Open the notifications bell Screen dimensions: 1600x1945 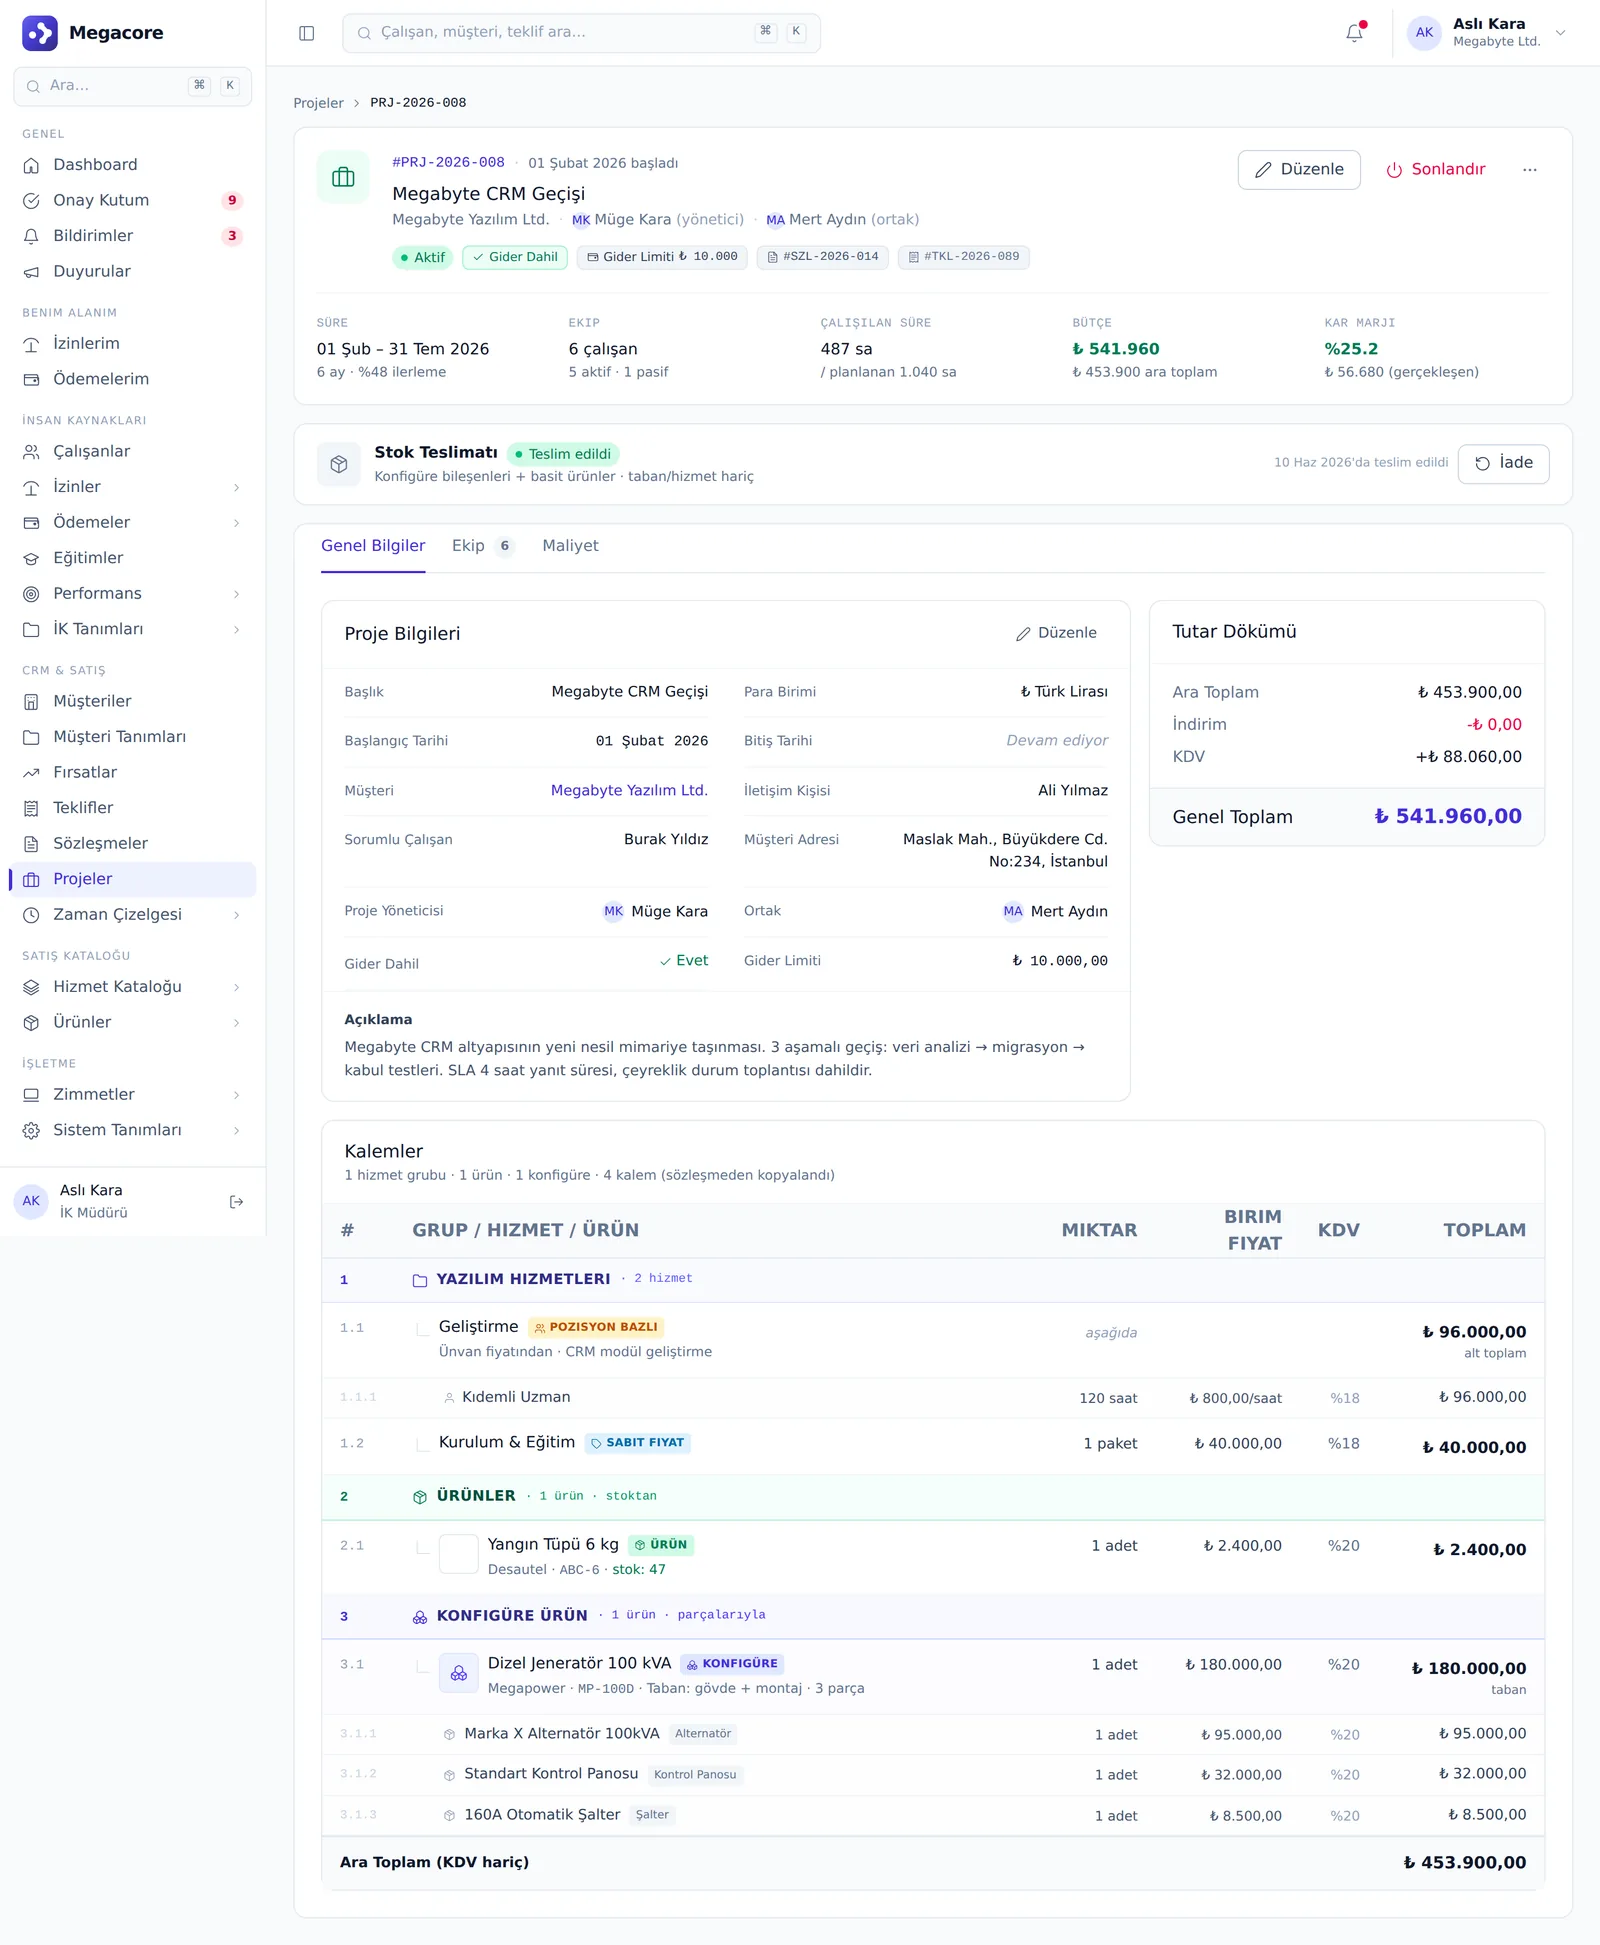(1355, 33)
